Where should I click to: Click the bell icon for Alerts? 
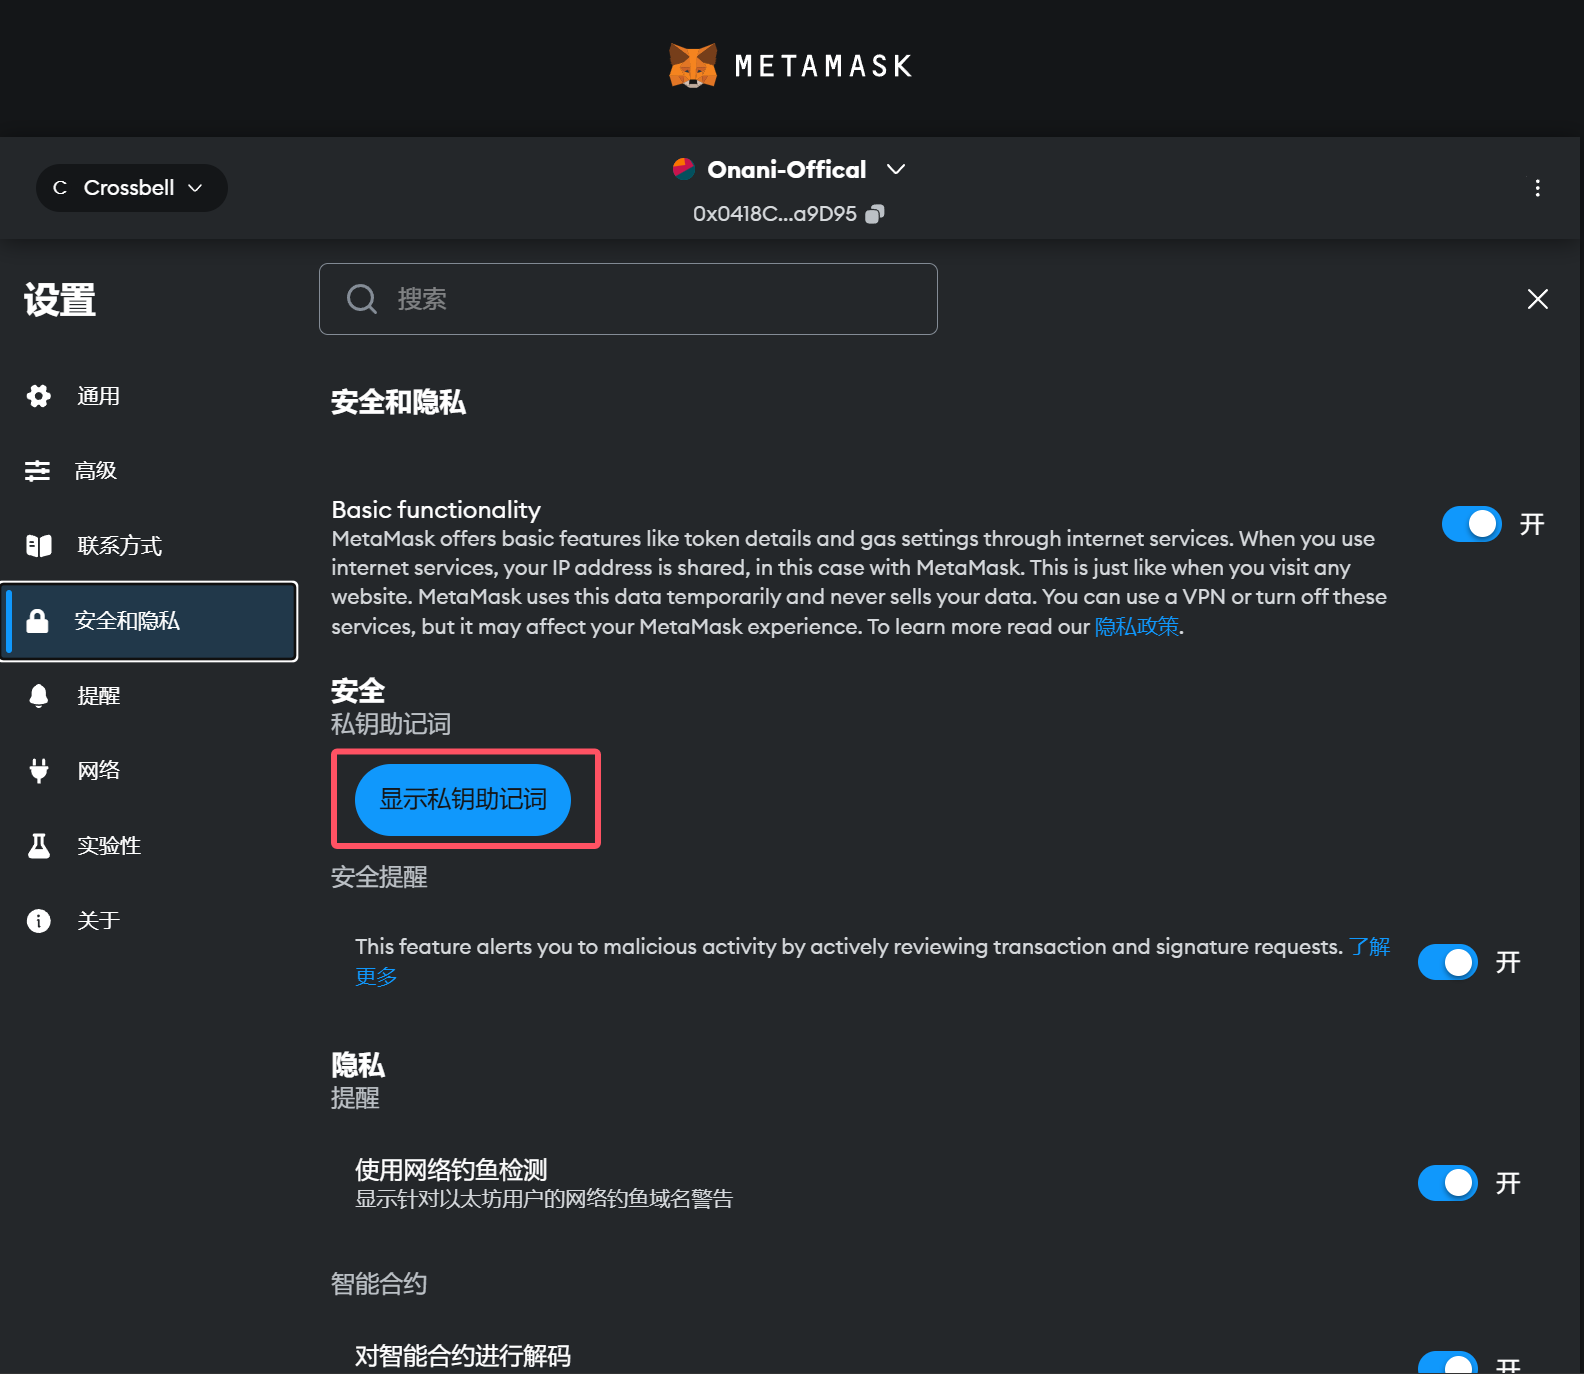(x=39, y=696)
